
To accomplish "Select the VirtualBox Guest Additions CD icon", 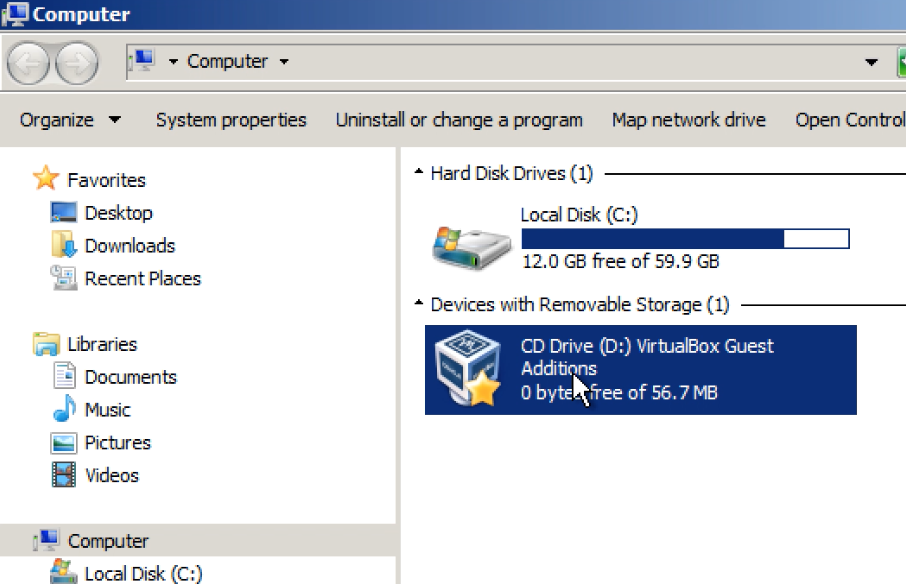I will point(468,369).
